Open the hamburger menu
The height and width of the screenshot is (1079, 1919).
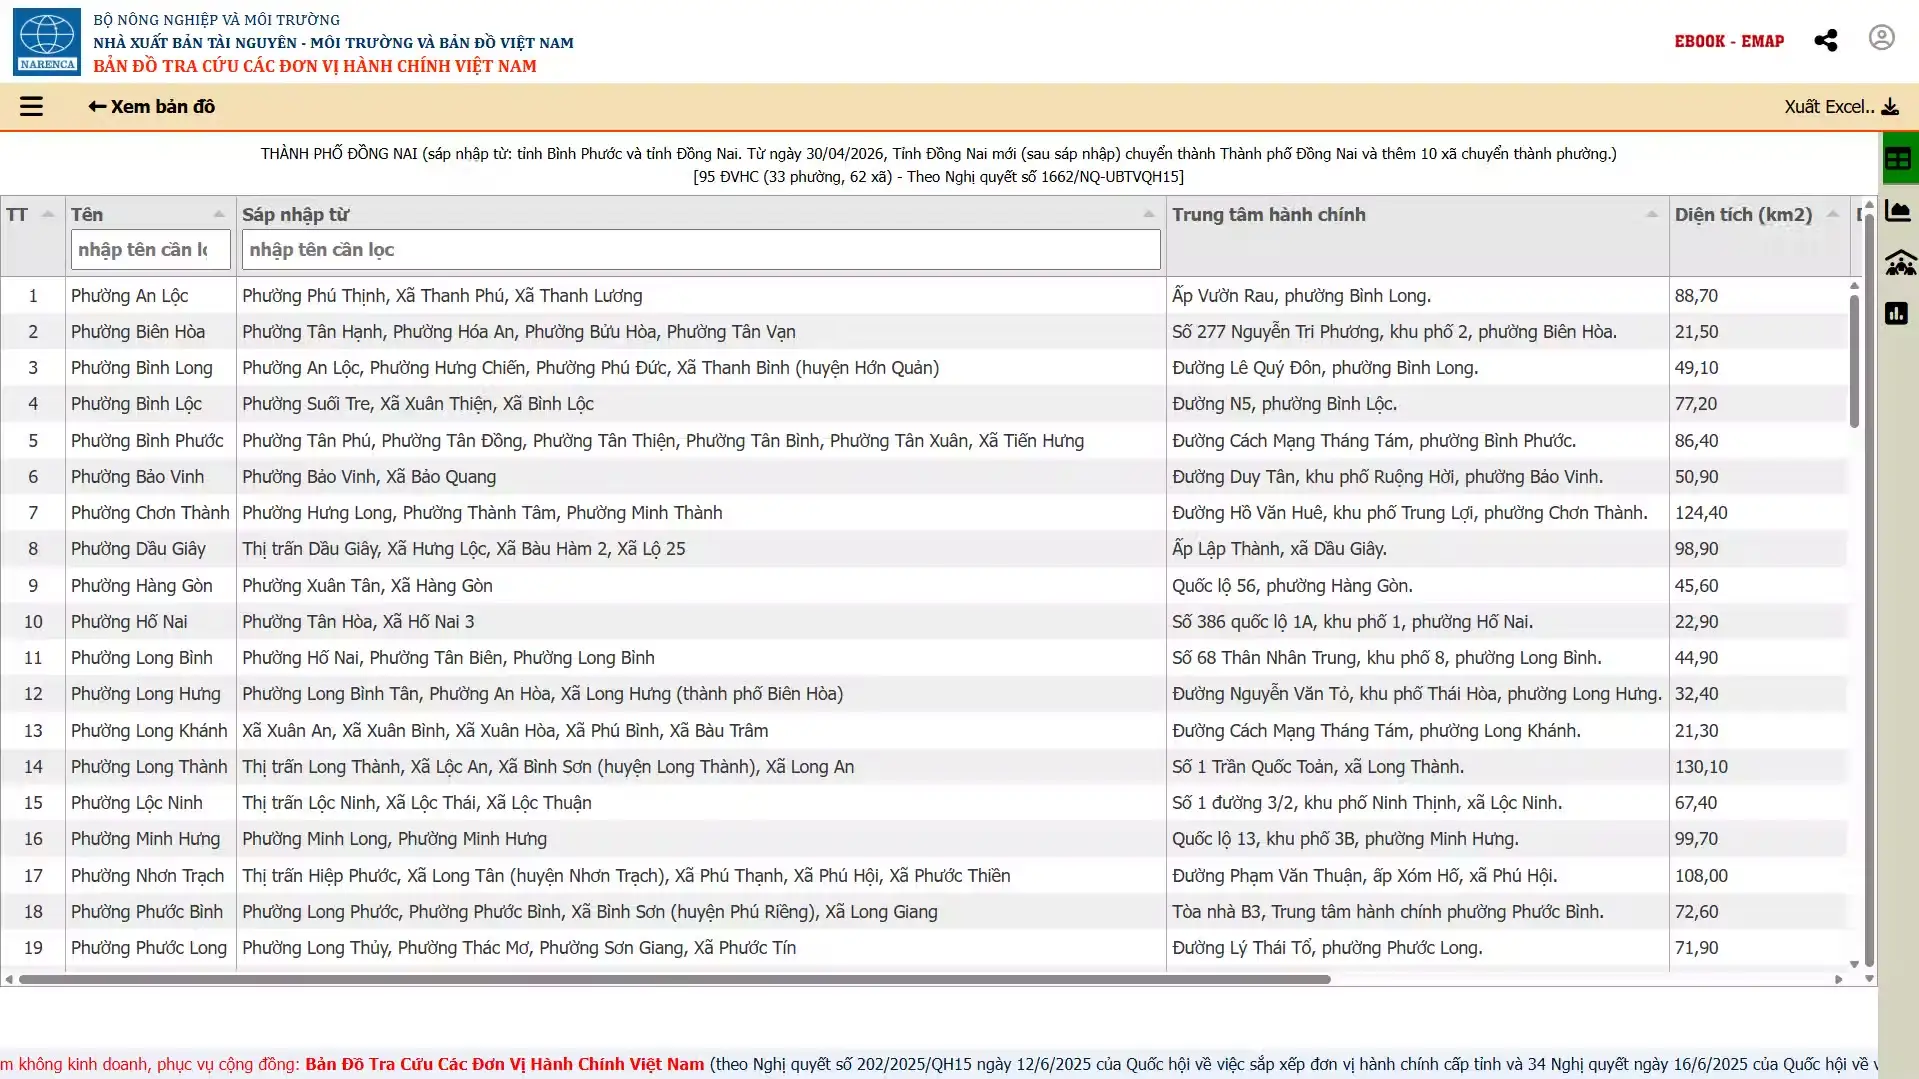pos(31,106)
